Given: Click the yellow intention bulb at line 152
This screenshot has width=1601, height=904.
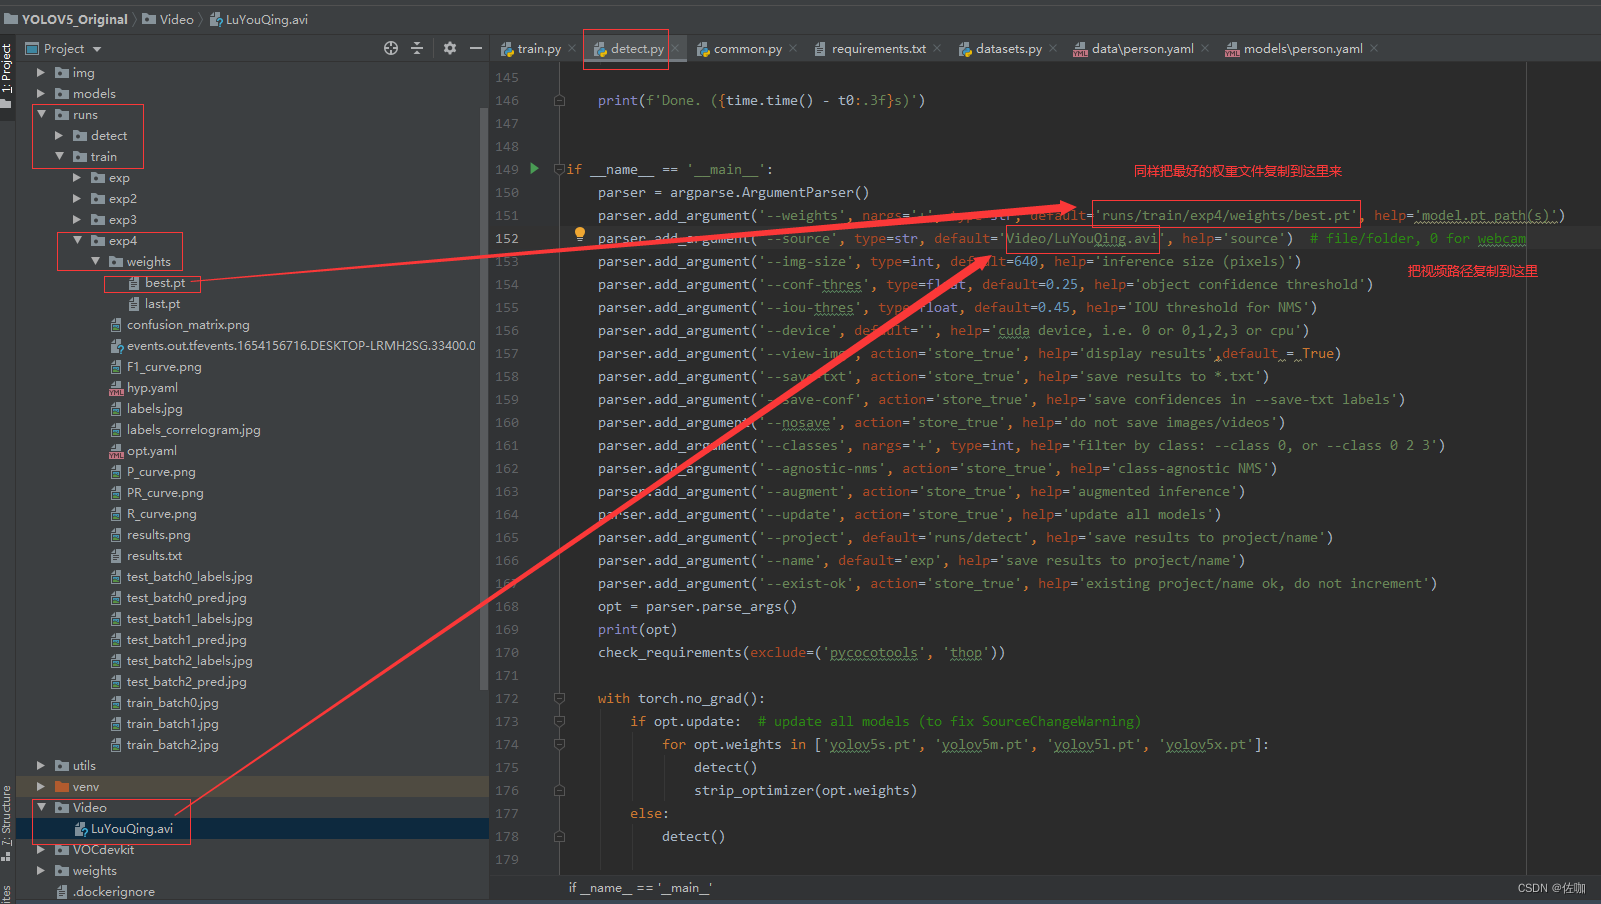Looking at the screenshot, I should (x=579, y=234).
